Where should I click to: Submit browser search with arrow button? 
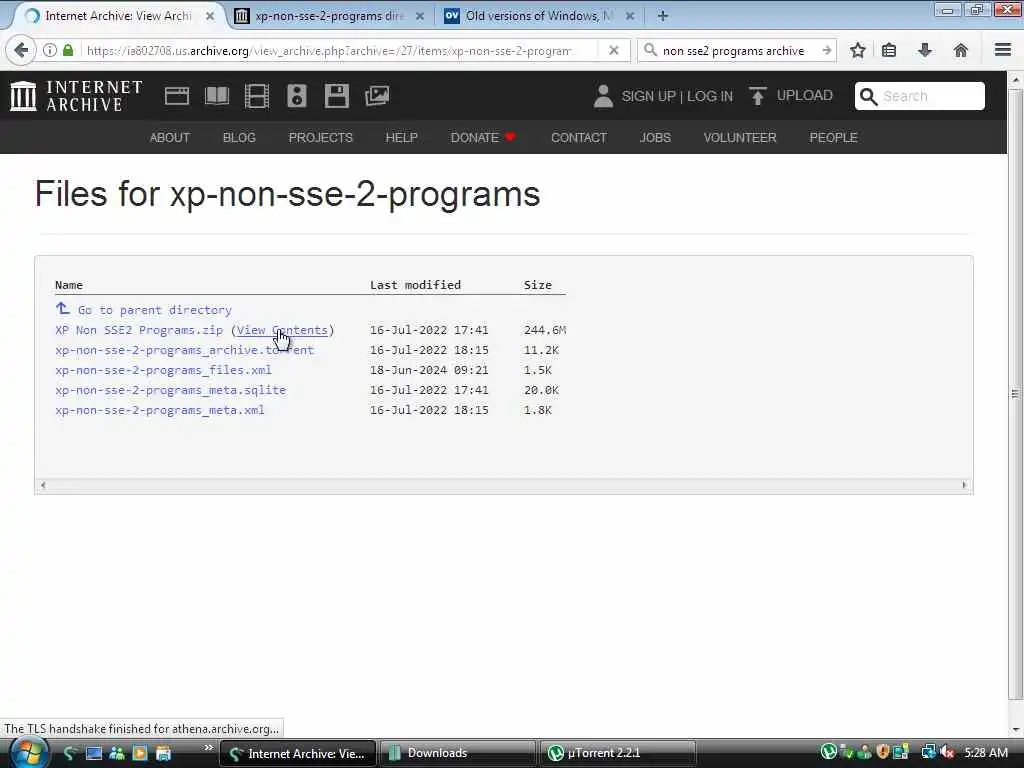[x=827, y=50]
